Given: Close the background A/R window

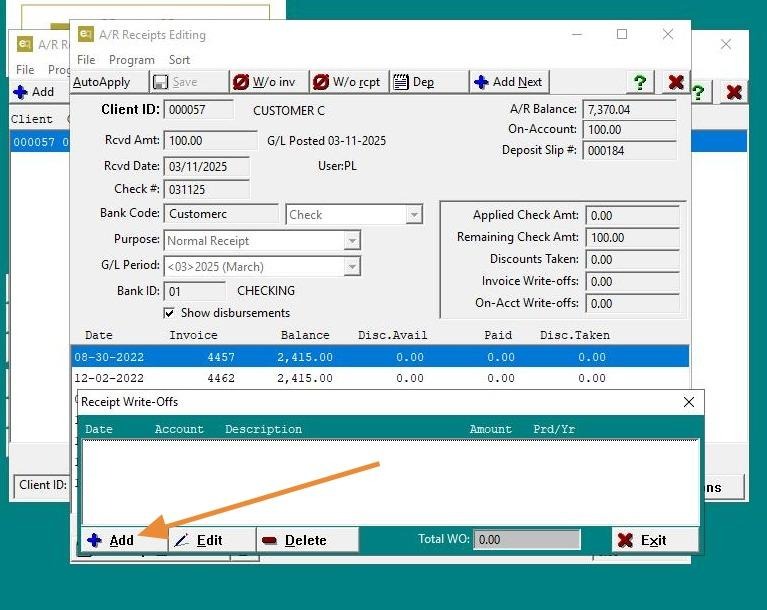Looking at the screenshot, I should (725, 44).
